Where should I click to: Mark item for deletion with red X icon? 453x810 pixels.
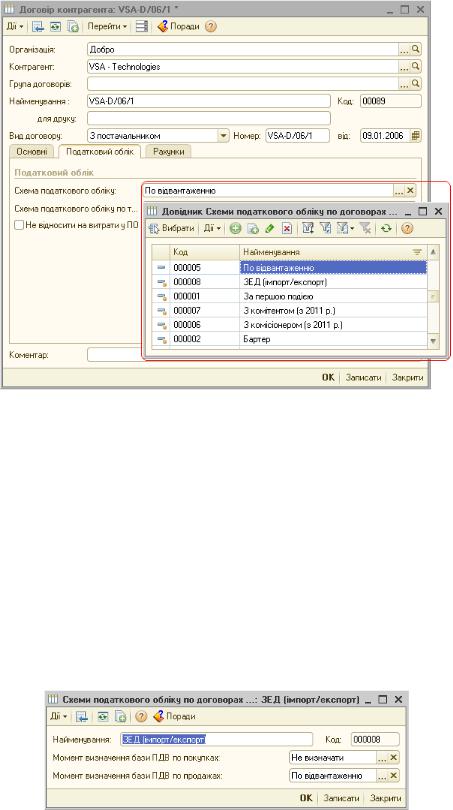coord(287,228)
